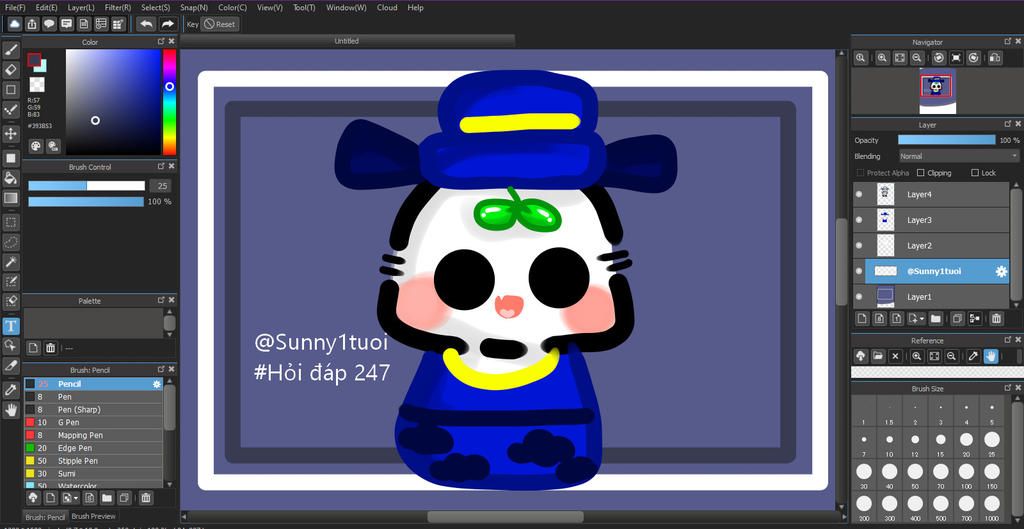Enable the Clipping checkbox
The height and width of the screenshot is (529, 1024).
point(920,173)
